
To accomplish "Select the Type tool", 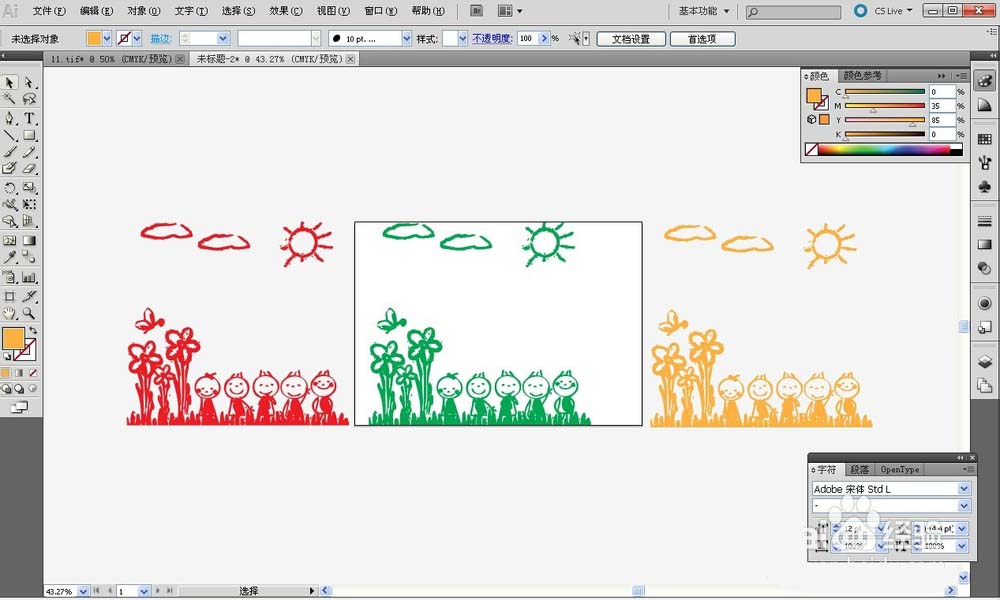I will [x=30, y=118].
